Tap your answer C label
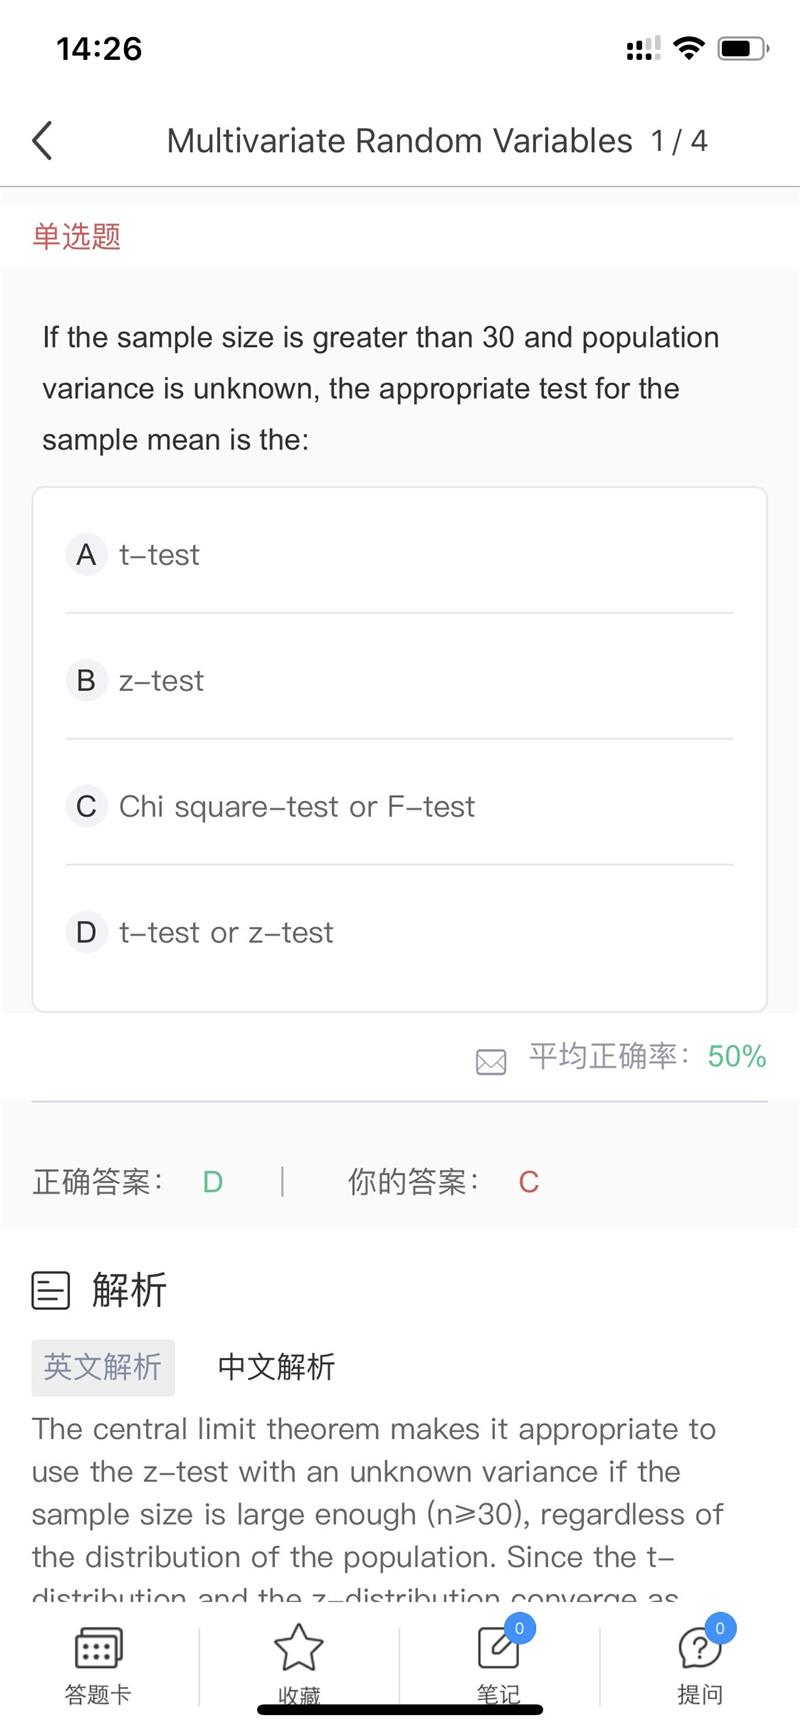Screen dimensions: 800x1732 (x=529, y=1182)
